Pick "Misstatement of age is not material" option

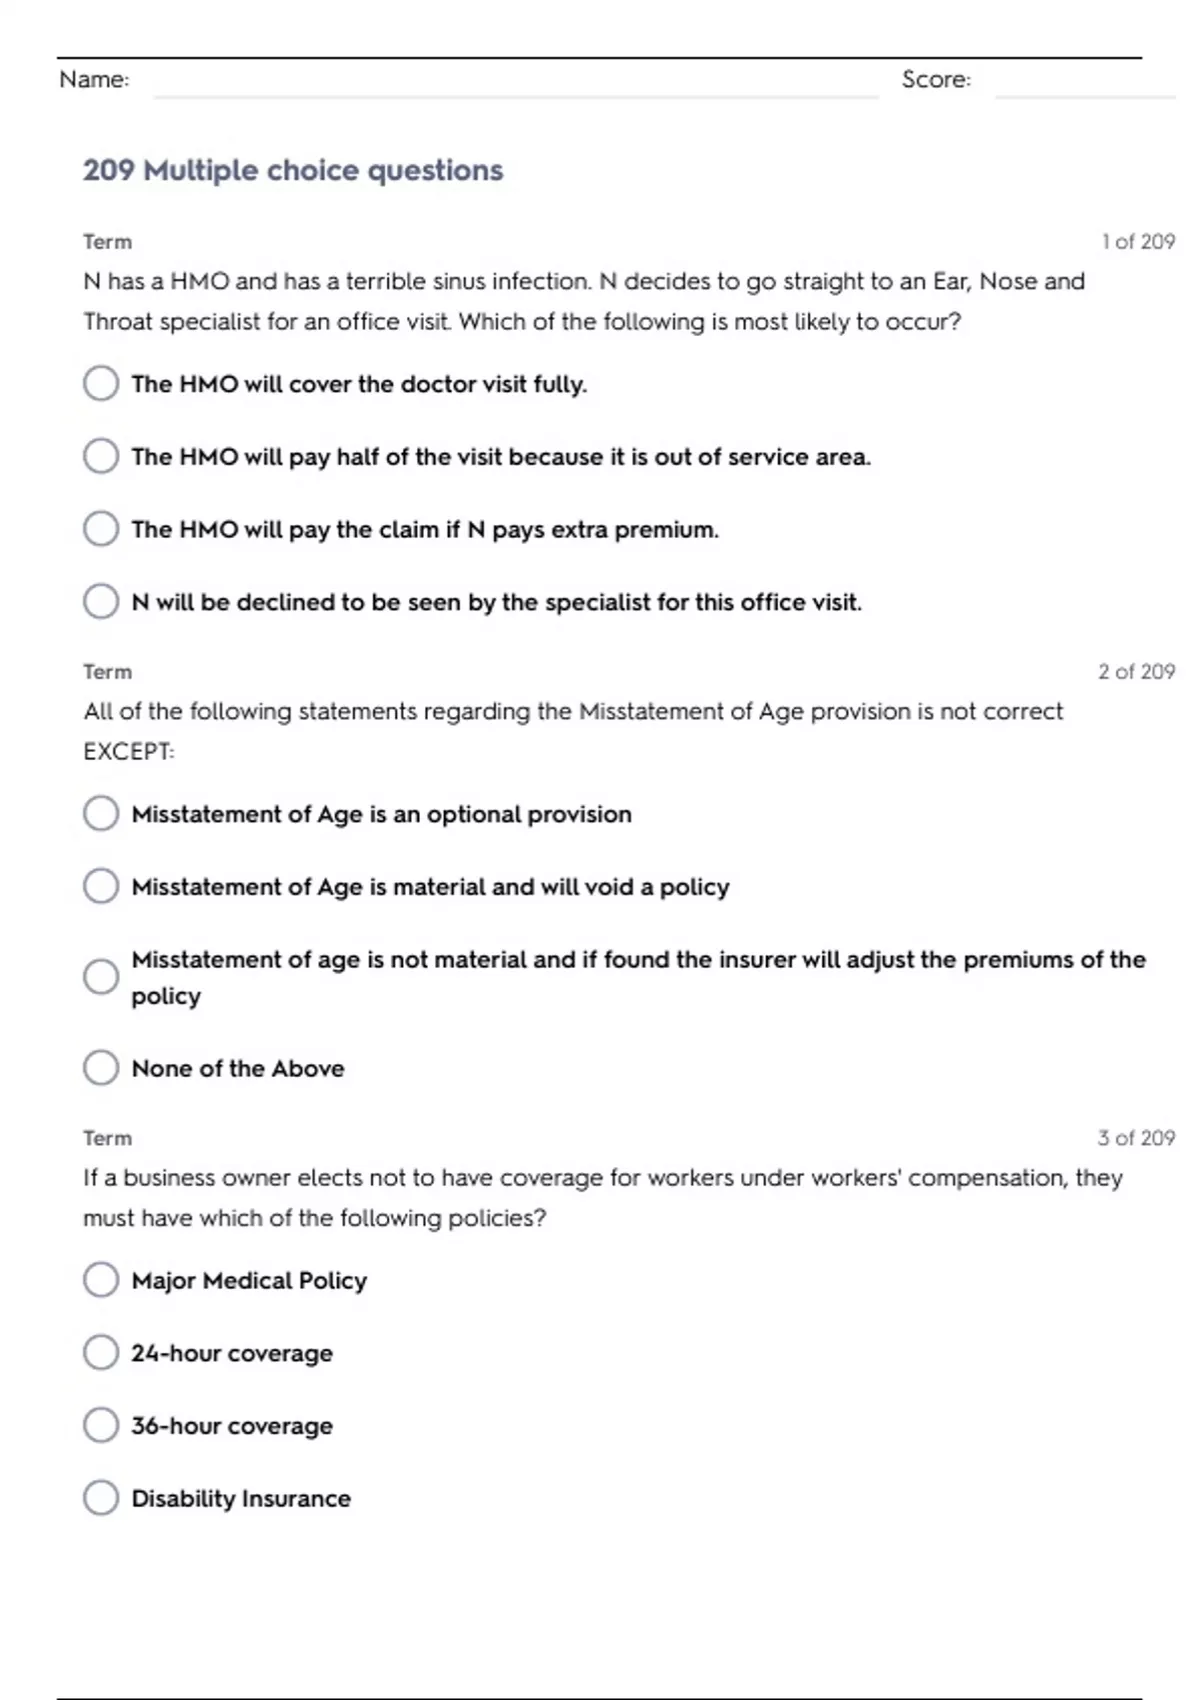tap(101, 977)
